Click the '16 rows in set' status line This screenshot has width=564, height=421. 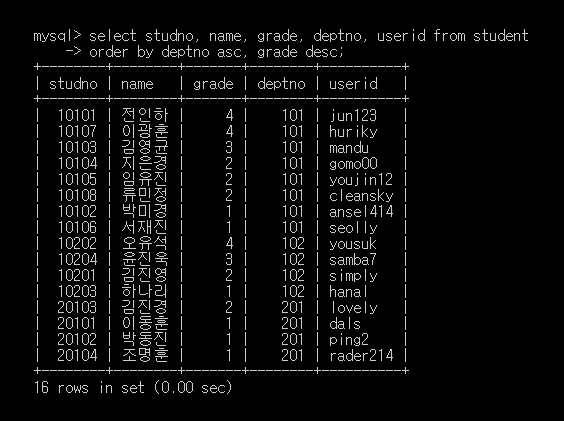133,388
